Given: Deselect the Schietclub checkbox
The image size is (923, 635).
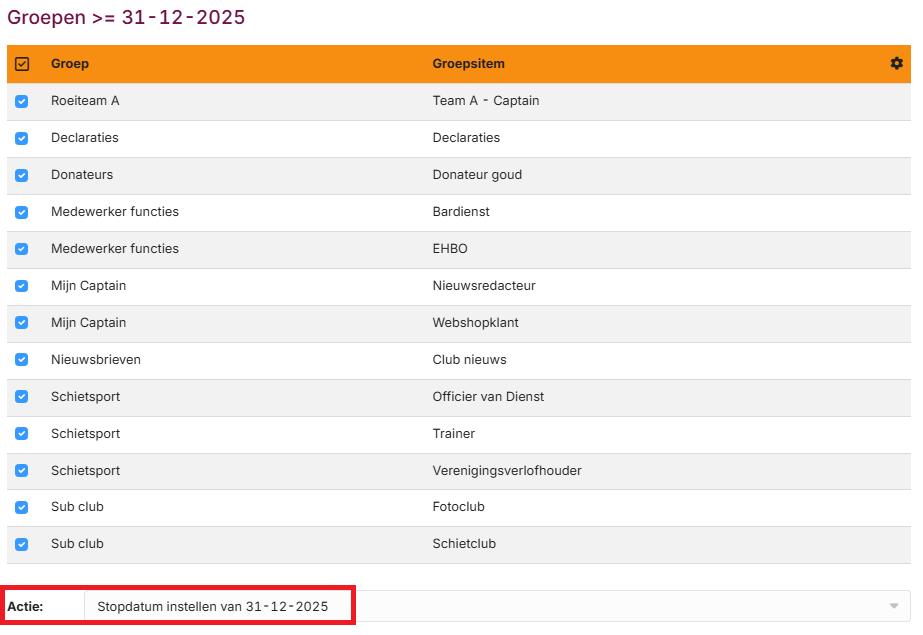Looking at the screenshot, I should [x=21, y=545].
